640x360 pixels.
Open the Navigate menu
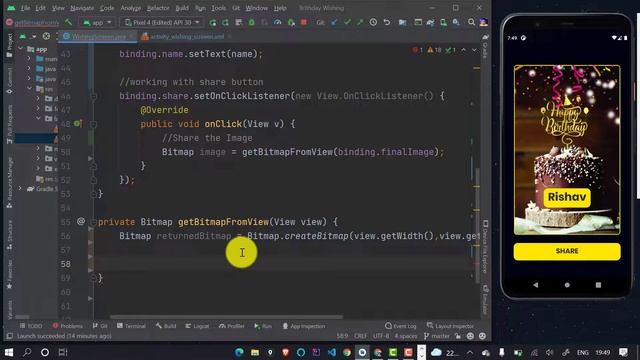point(82,8)
